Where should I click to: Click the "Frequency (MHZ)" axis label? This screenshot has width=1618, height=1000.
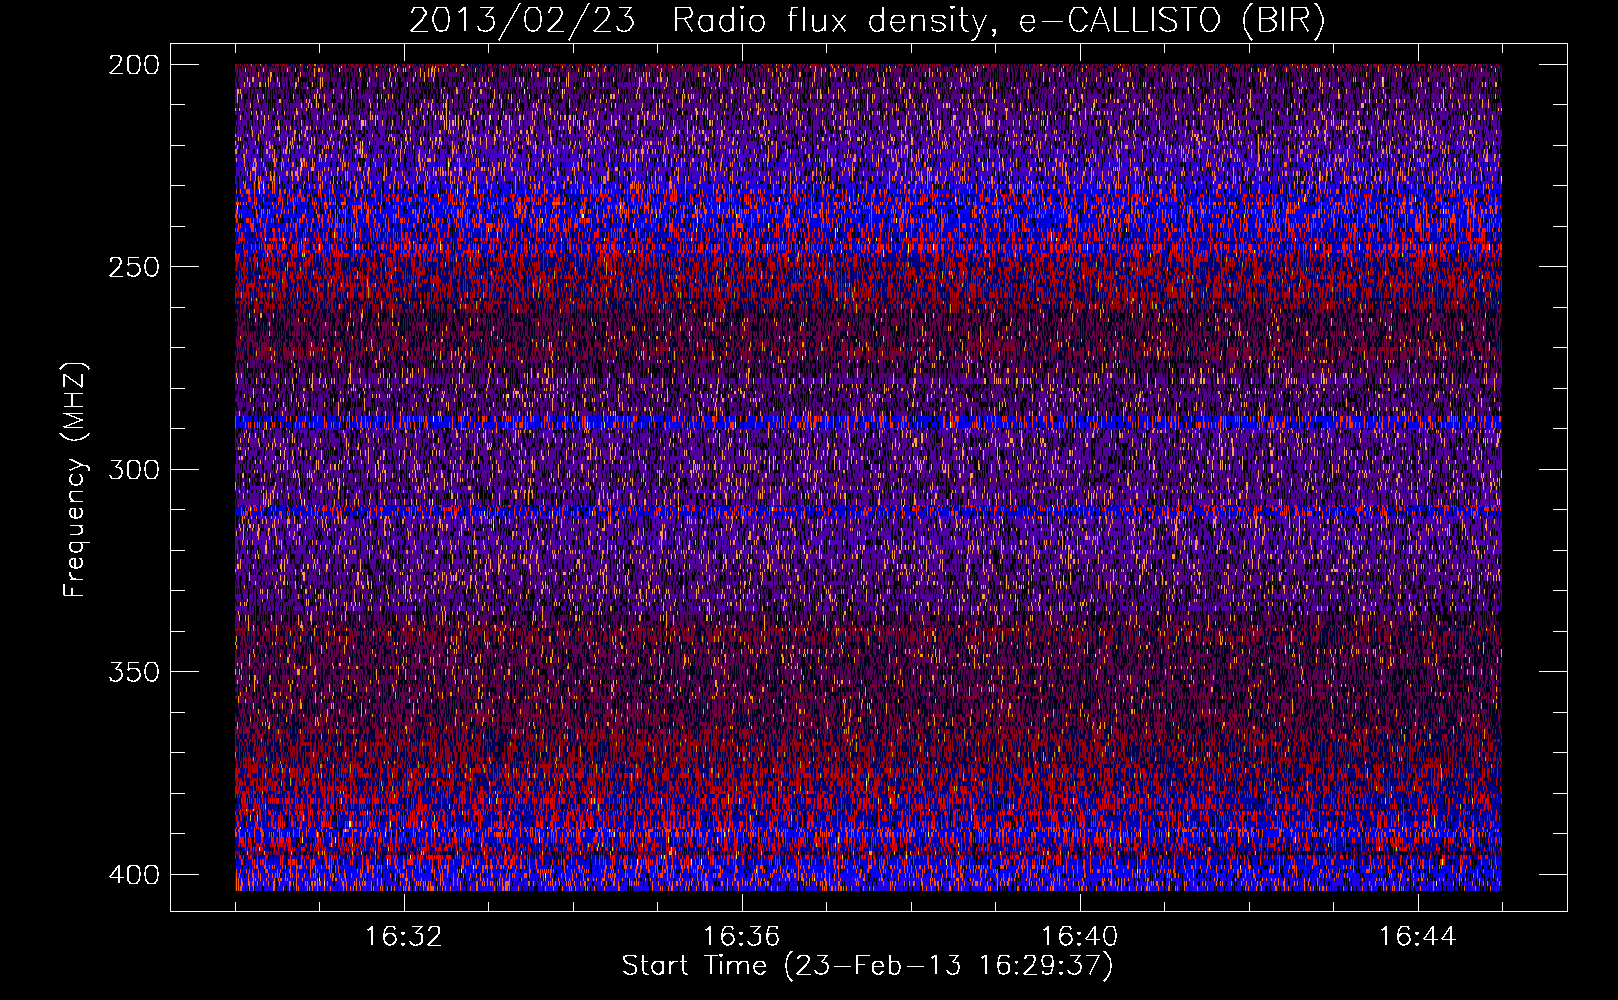[75, 480]
